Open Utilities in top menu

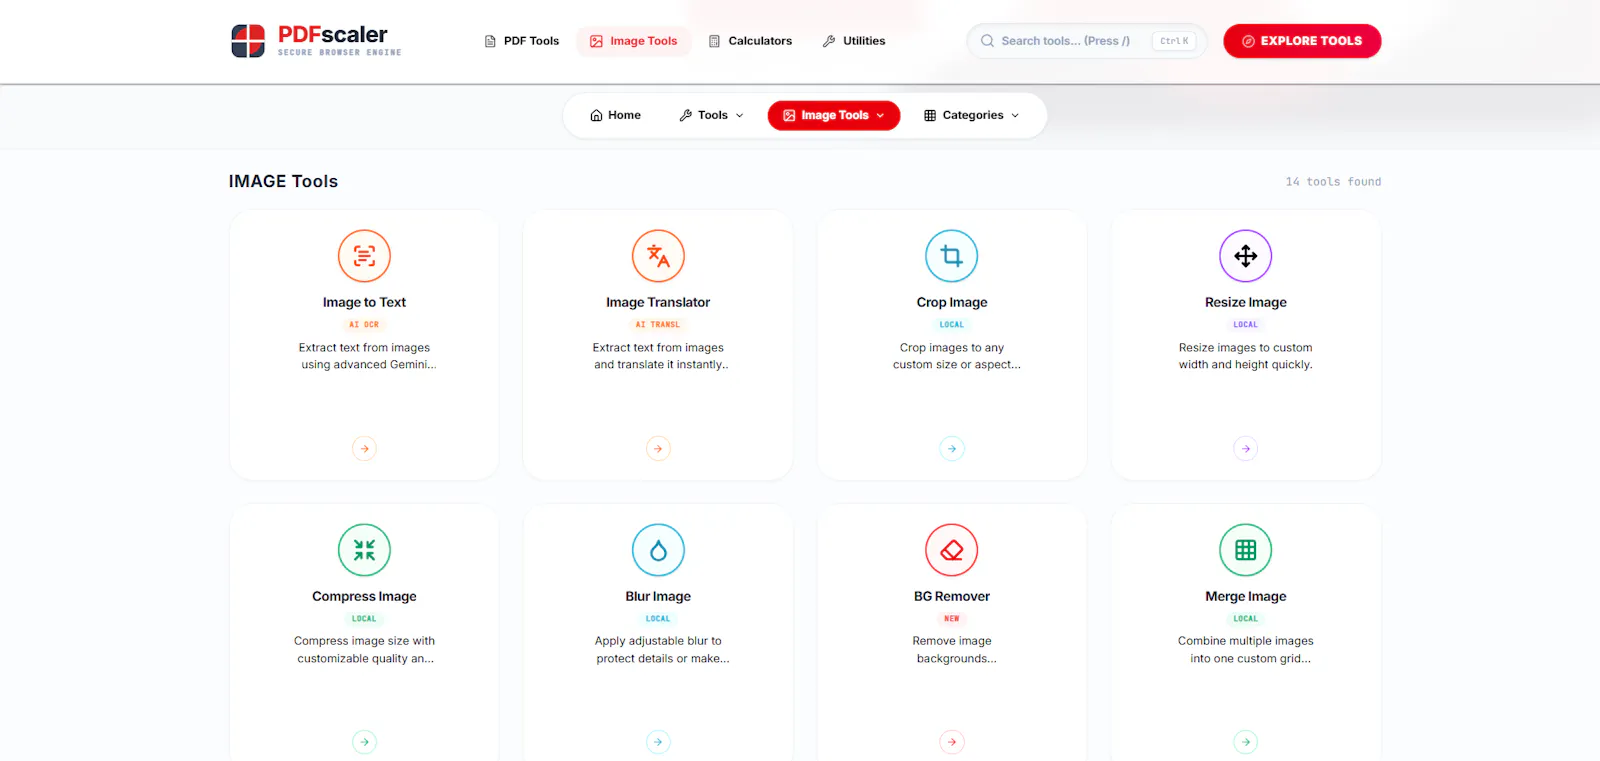point(854,41)
